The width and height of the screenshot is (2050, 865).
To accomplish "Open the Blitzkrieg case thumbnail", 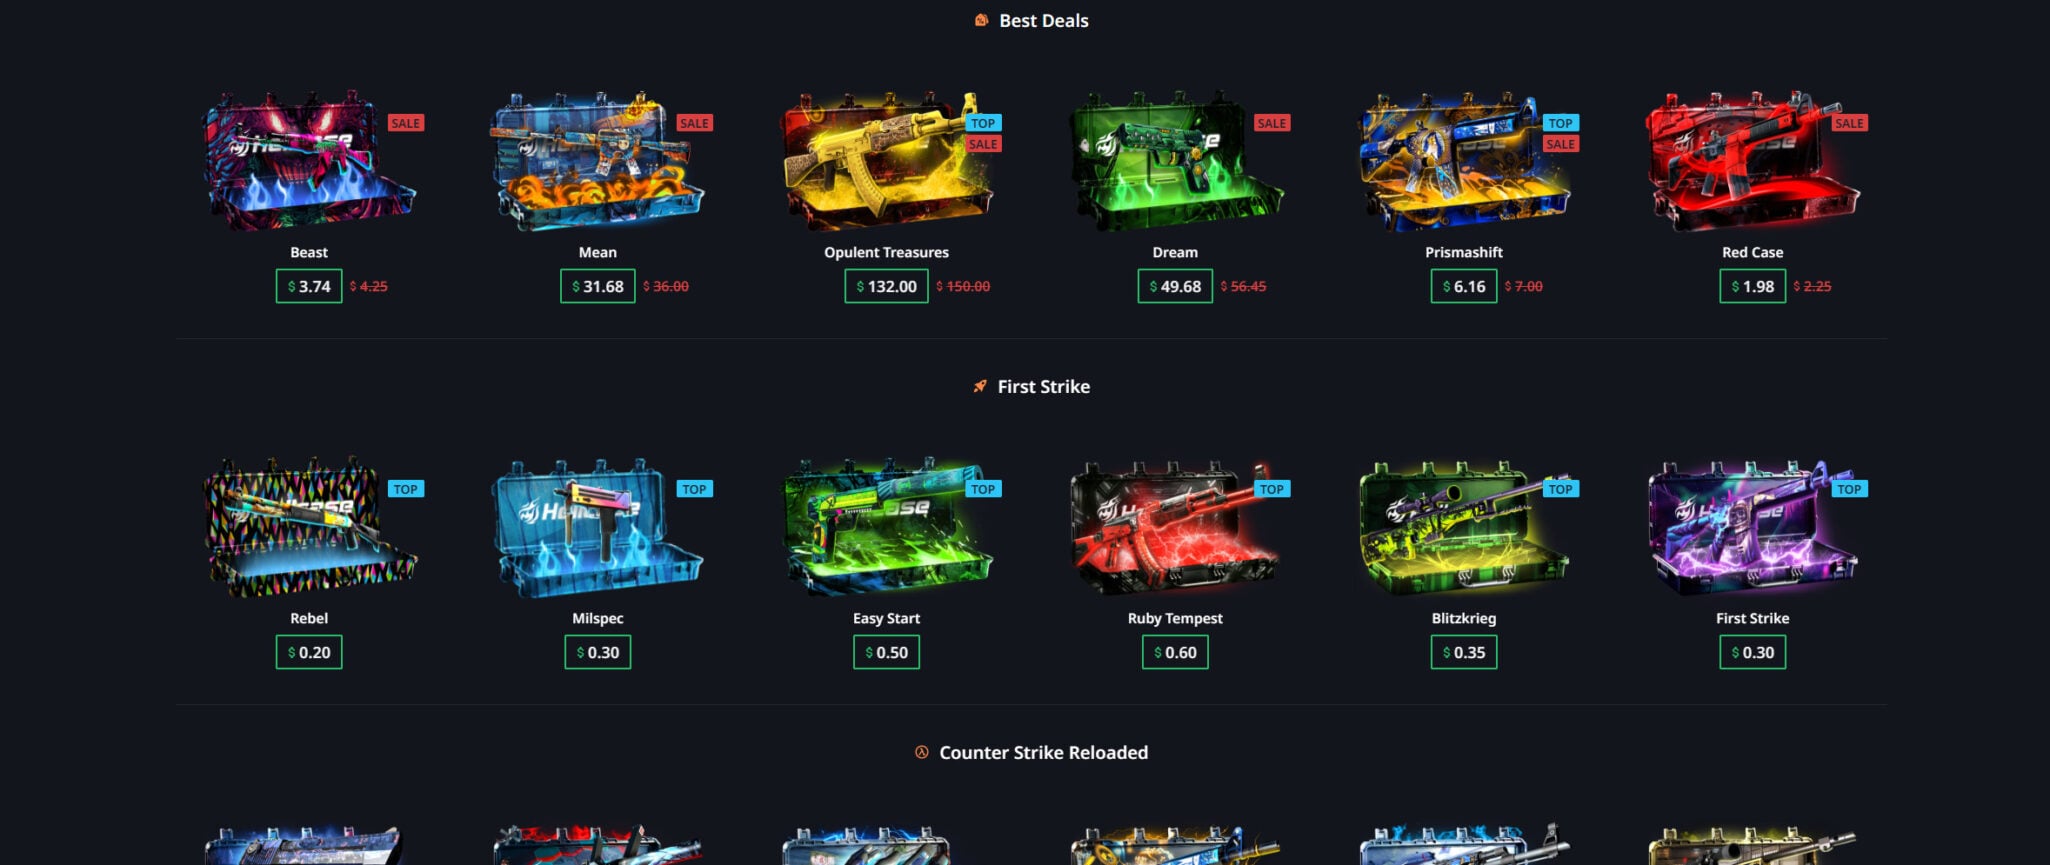I will 1464,527.
